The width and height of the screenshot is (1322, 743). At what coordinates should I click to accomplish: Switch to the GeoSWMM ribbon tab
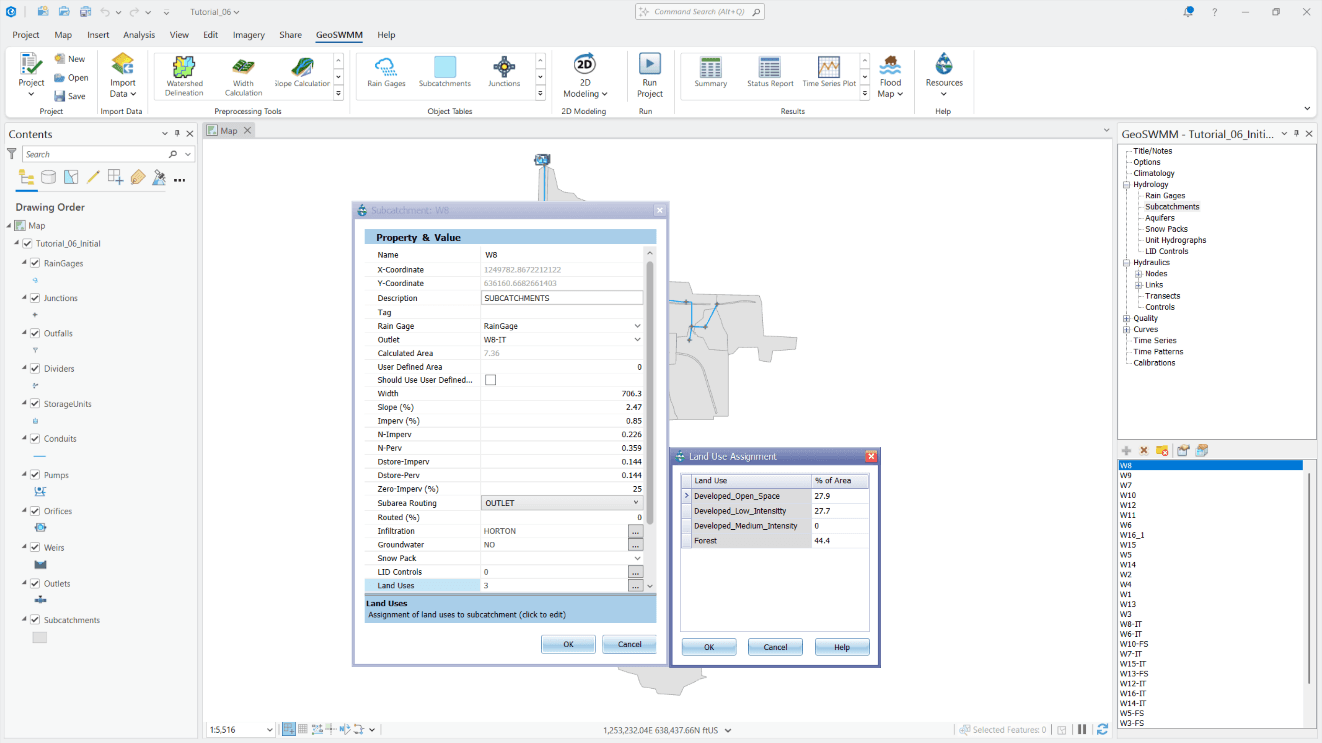(338, 34)
